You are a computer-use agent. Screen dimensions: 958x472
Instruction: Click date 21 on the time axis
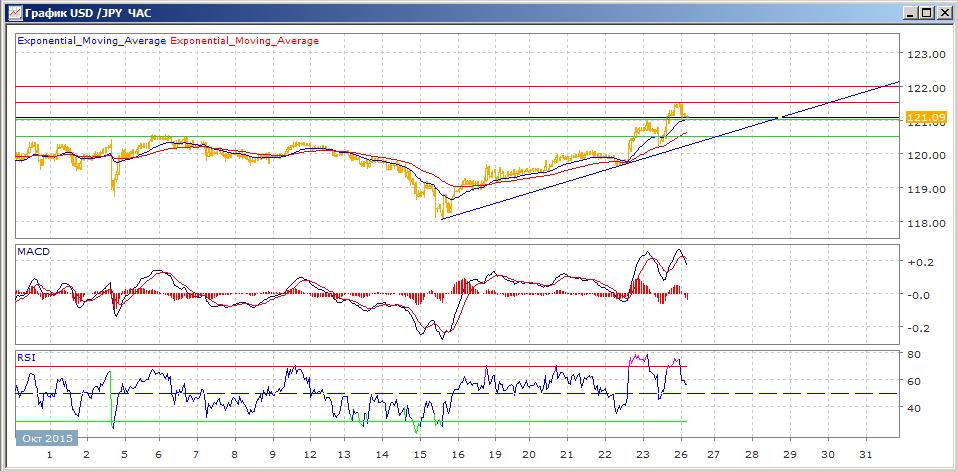click(x=568, y=455)
